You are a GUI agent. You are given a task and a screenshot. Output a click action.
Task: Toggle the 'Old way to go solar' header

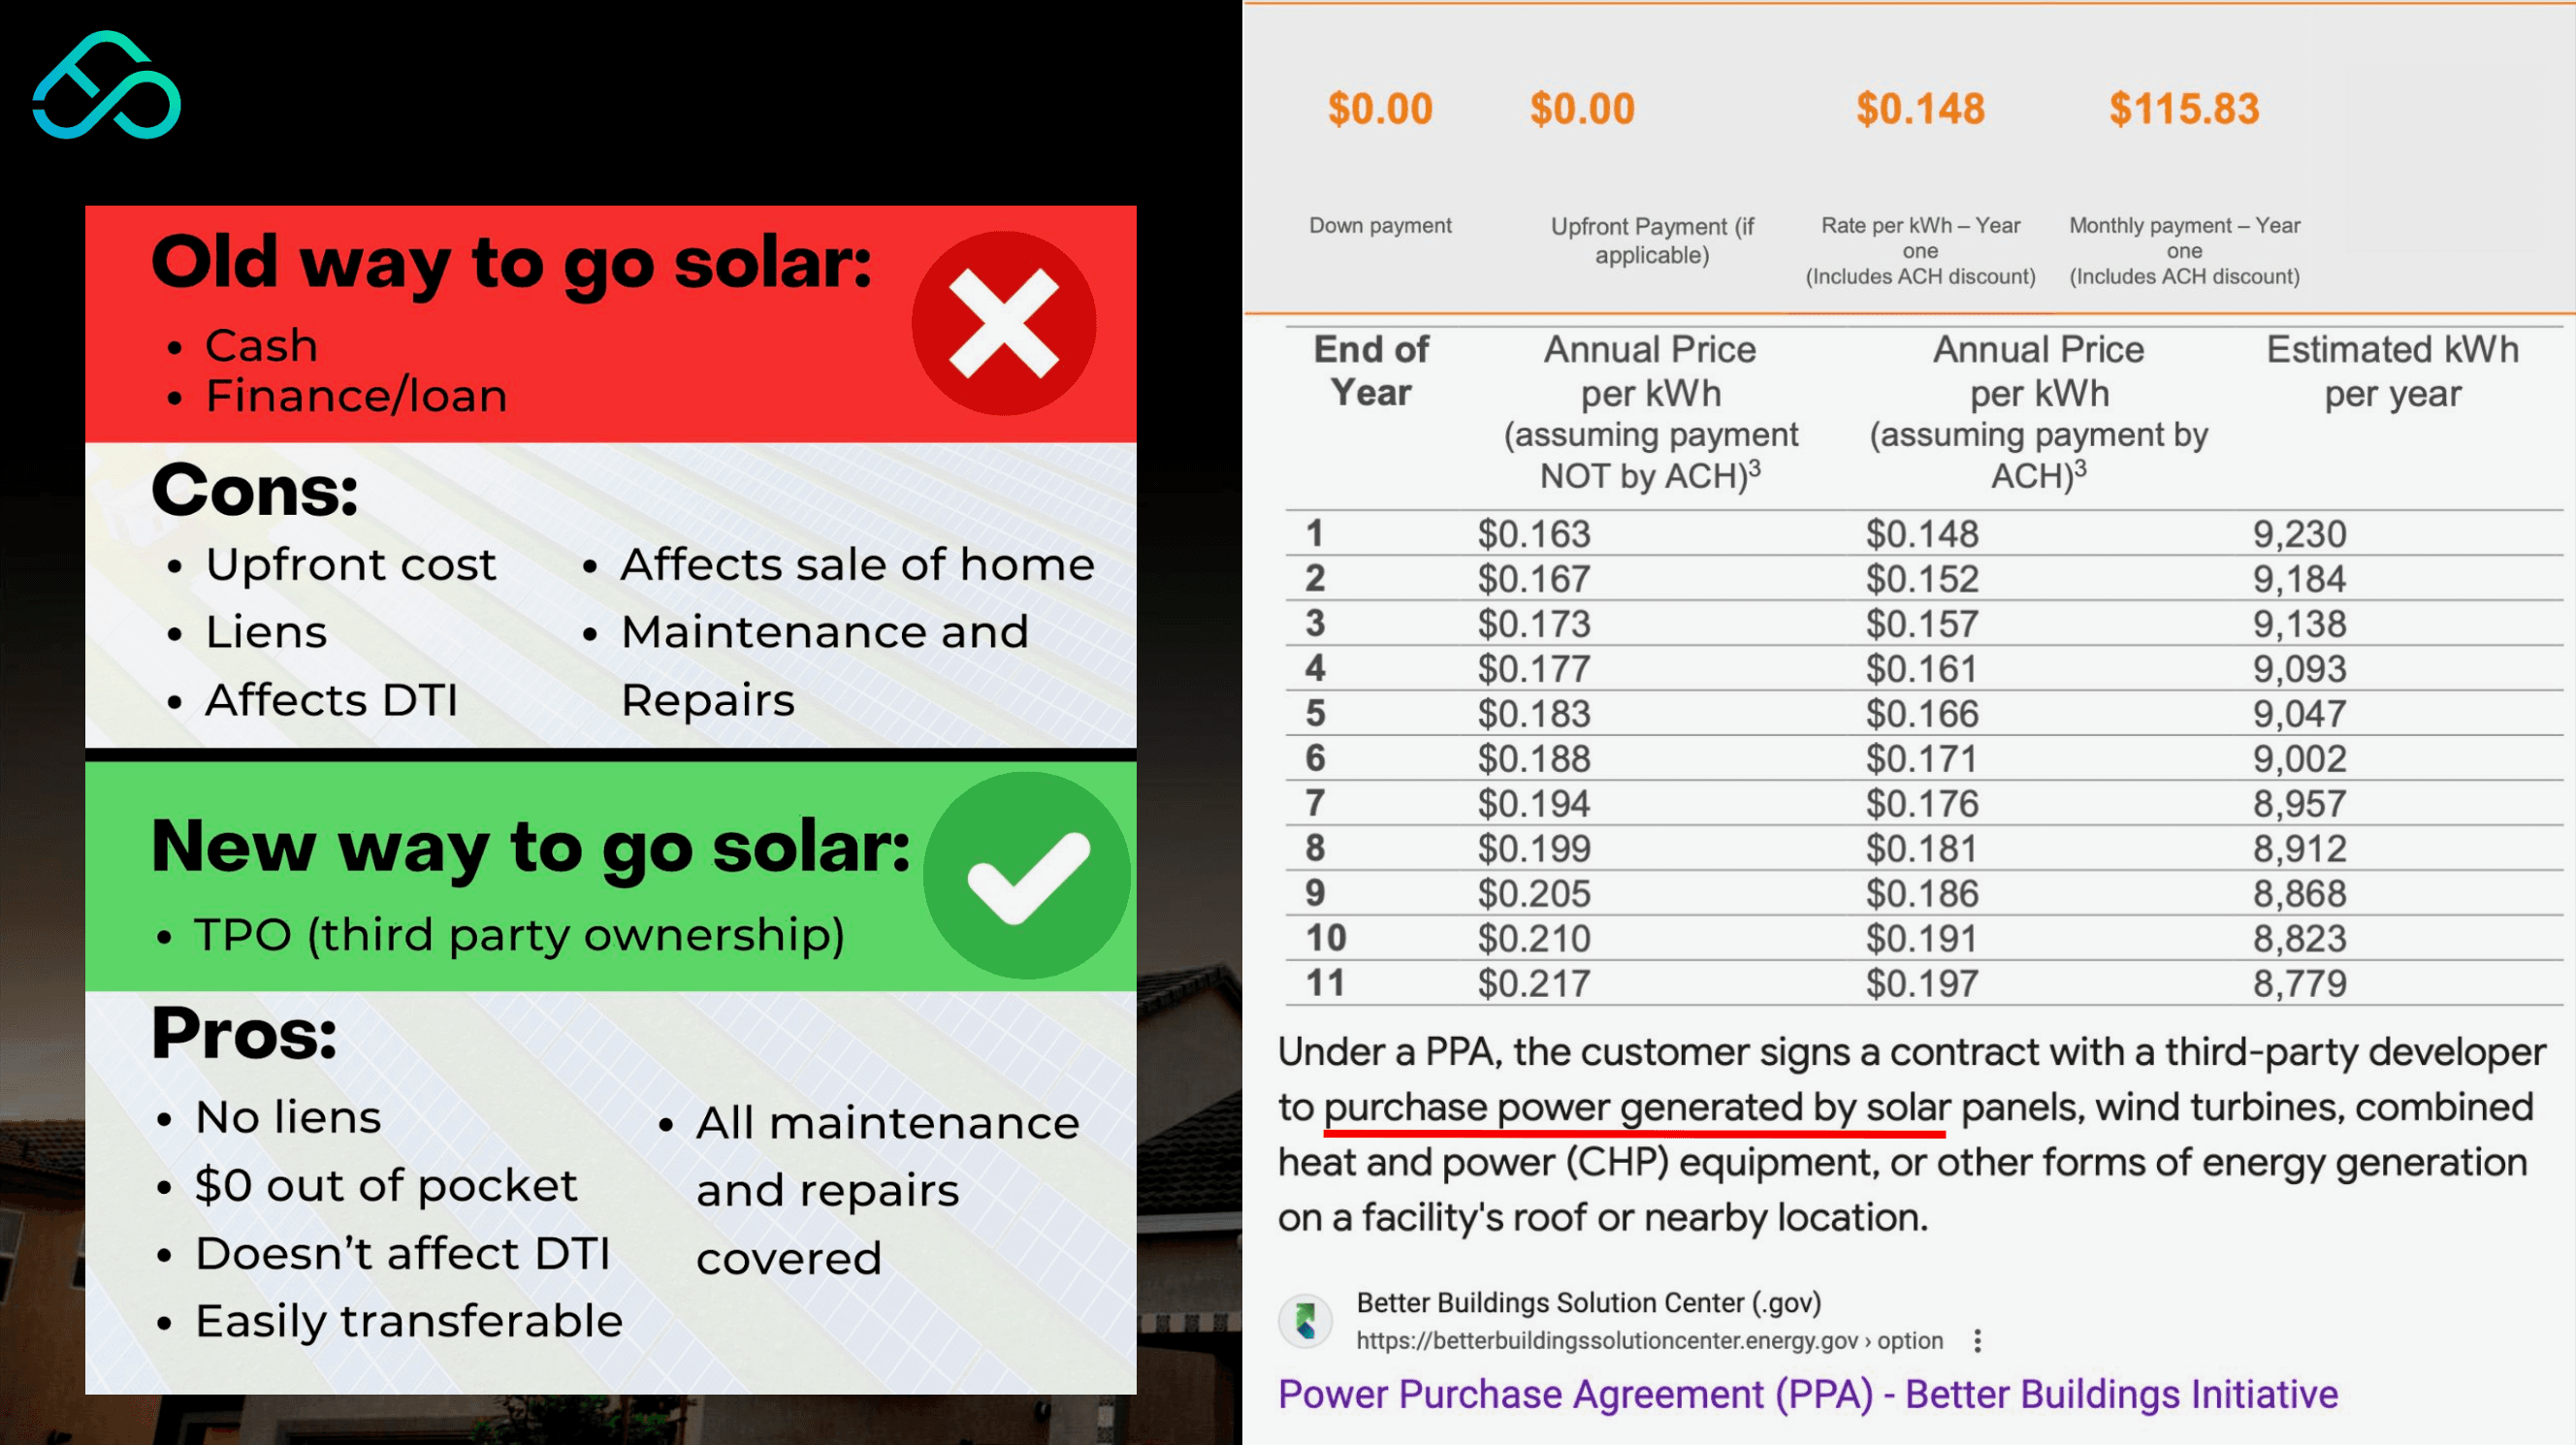click(x=512, y=262)
